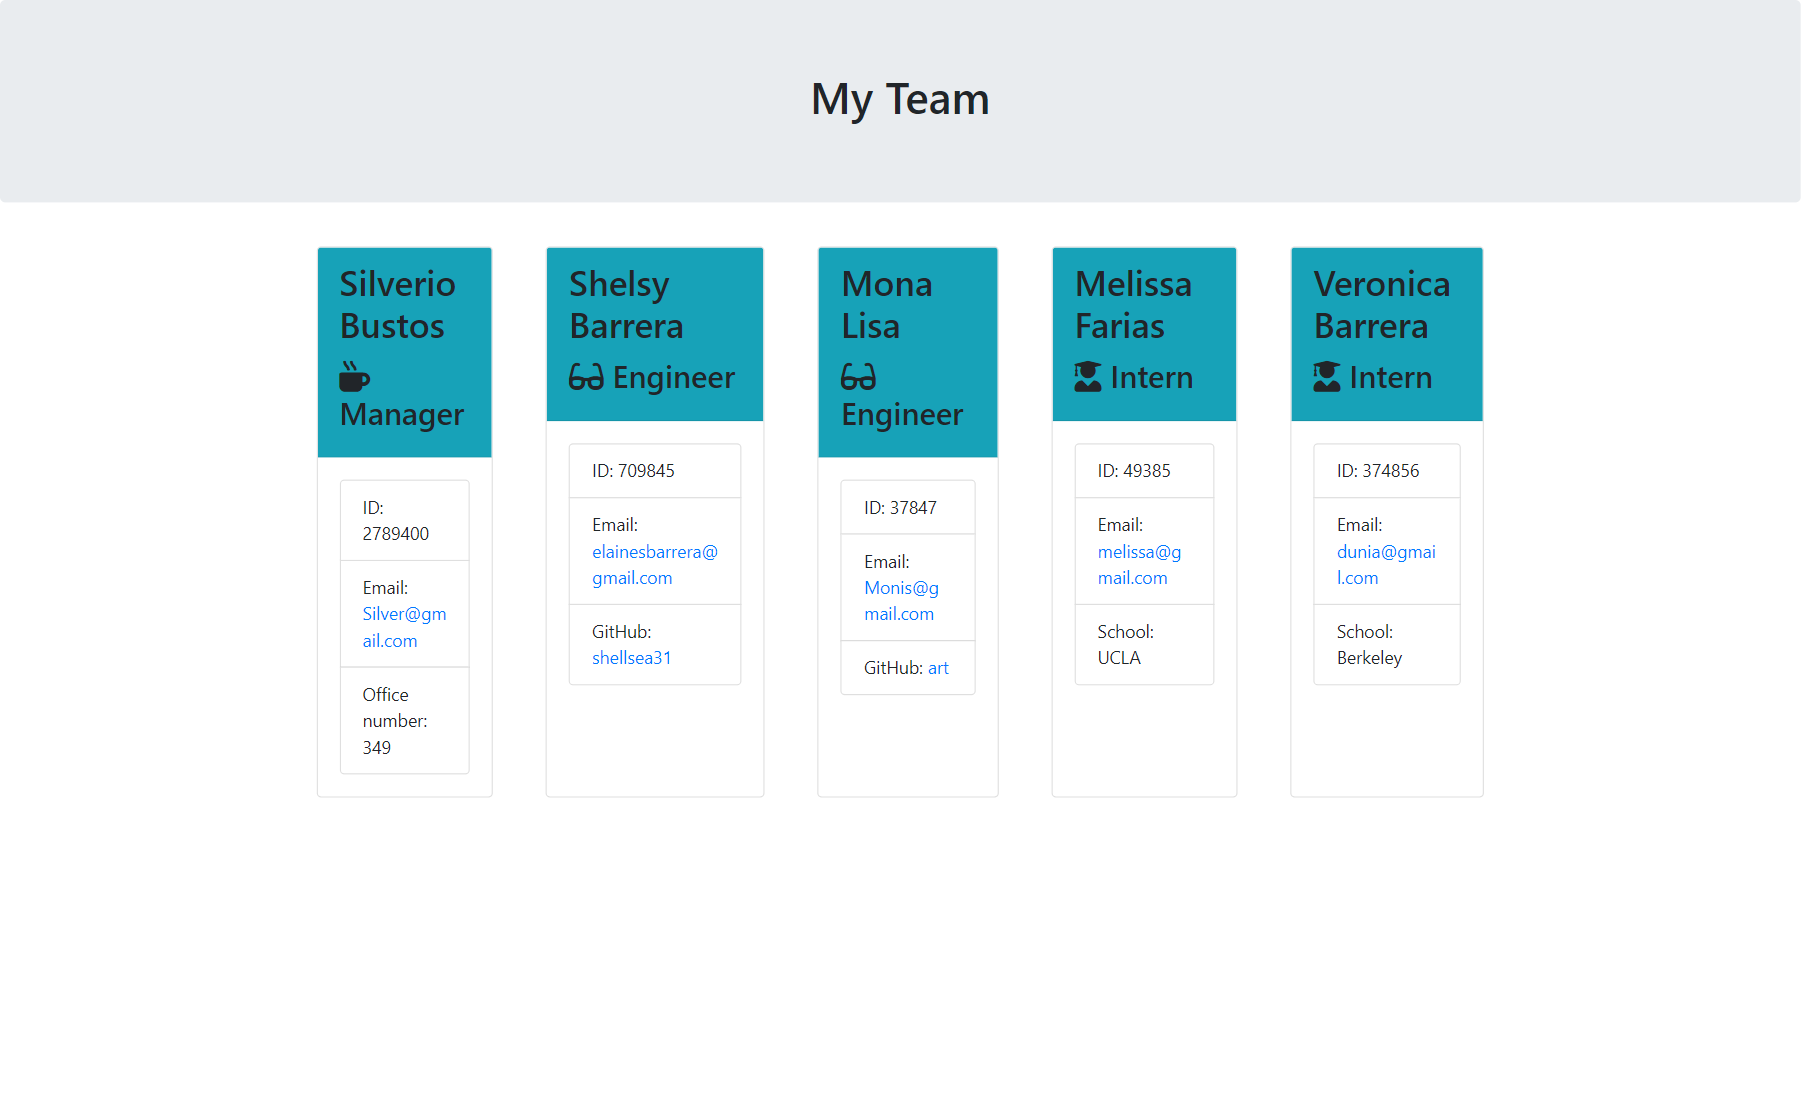The height and width of the screenshot is (1108, 1801).
Task: Click the Intern label on Veronica Barrera's card
Action: point(1391,377)
